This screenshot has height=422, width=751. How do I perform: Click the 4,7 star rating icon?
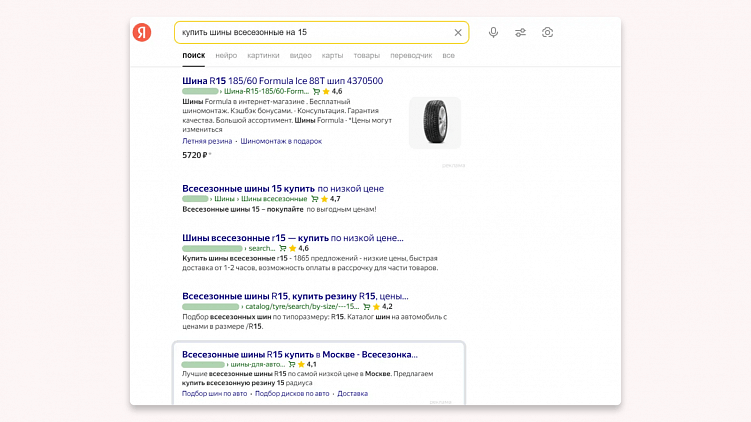tap(322, 199)
